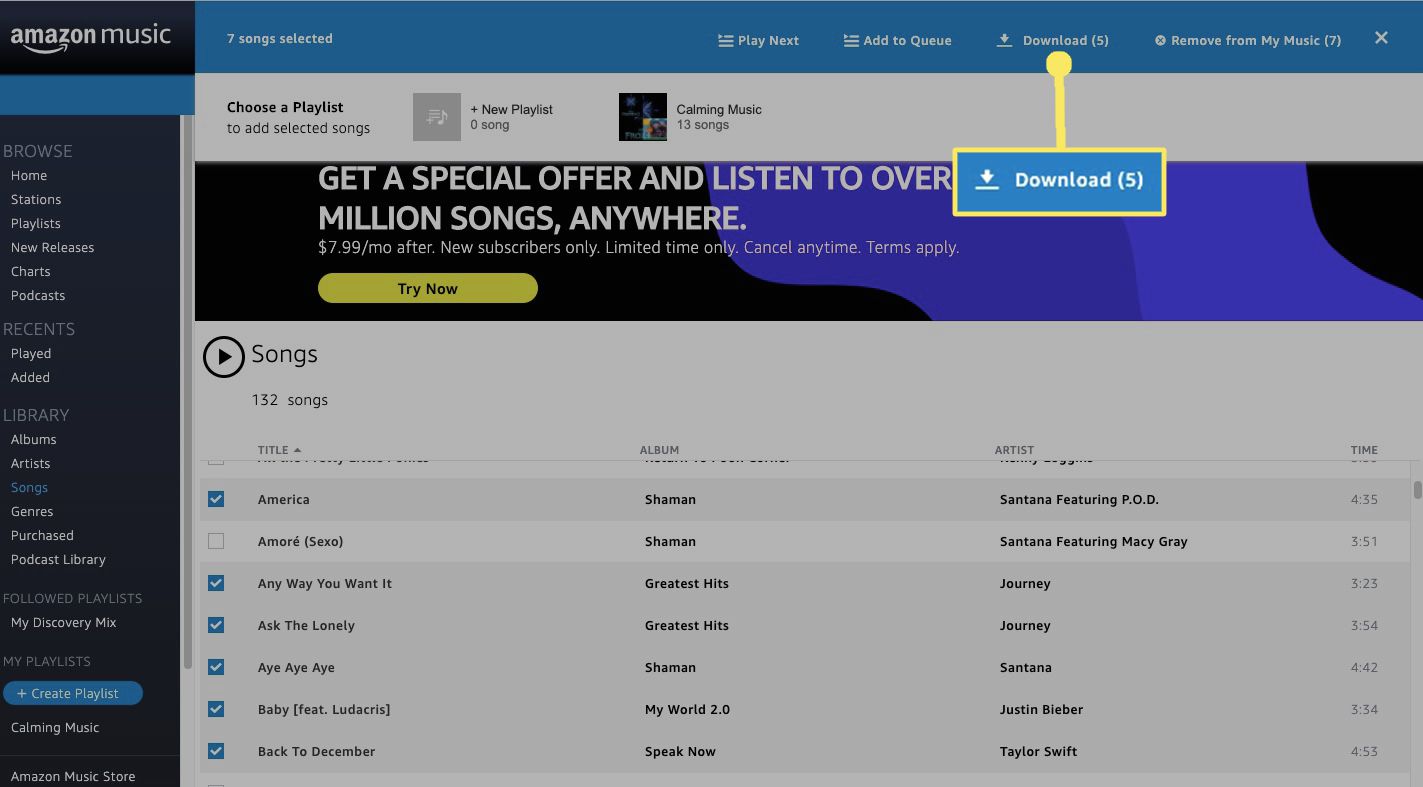Click the song title America

284,499
